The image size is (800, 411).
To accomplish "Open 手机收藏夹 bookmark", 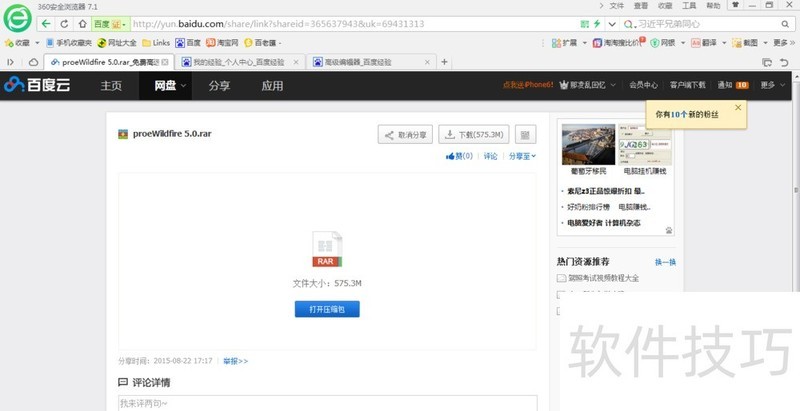I will pos(69,43).
